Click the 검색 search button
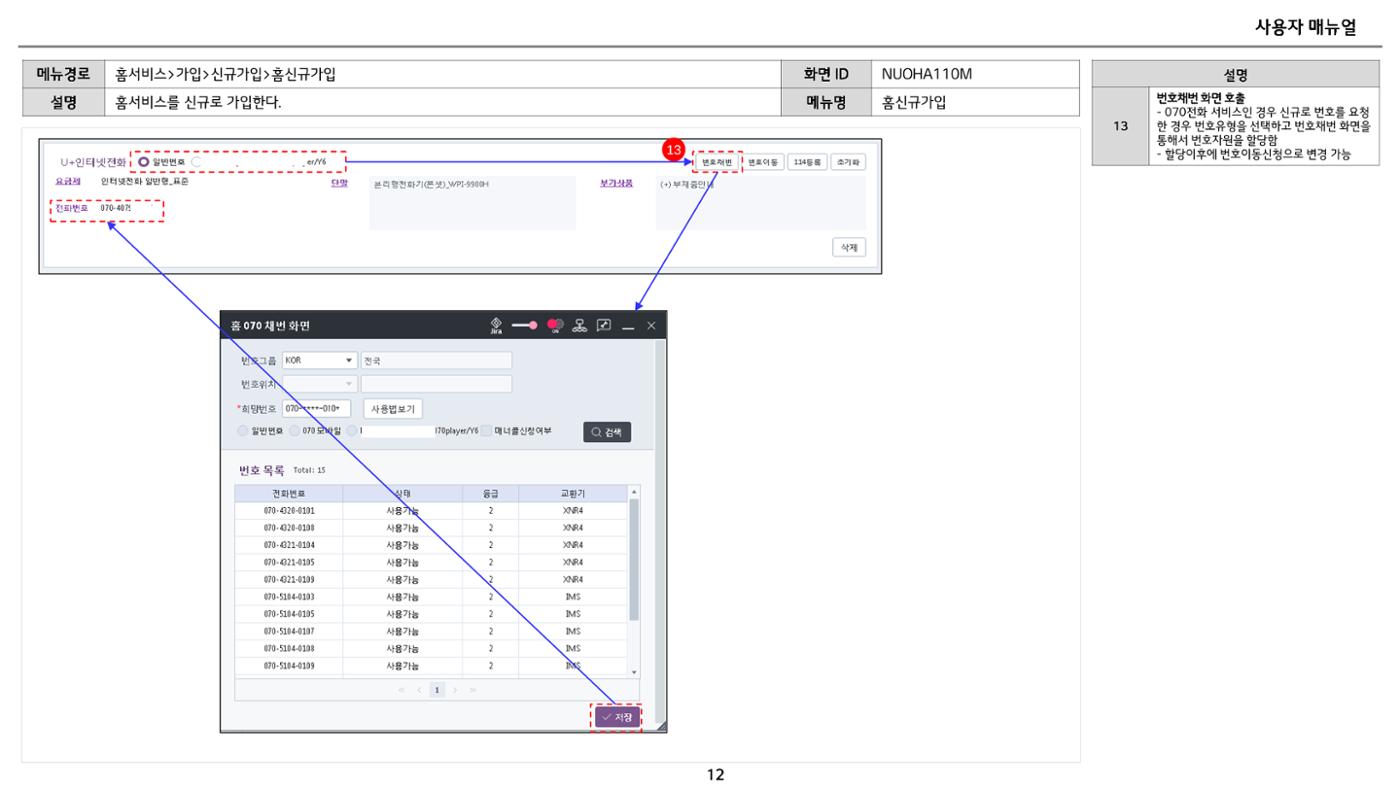 pos(607,432)
